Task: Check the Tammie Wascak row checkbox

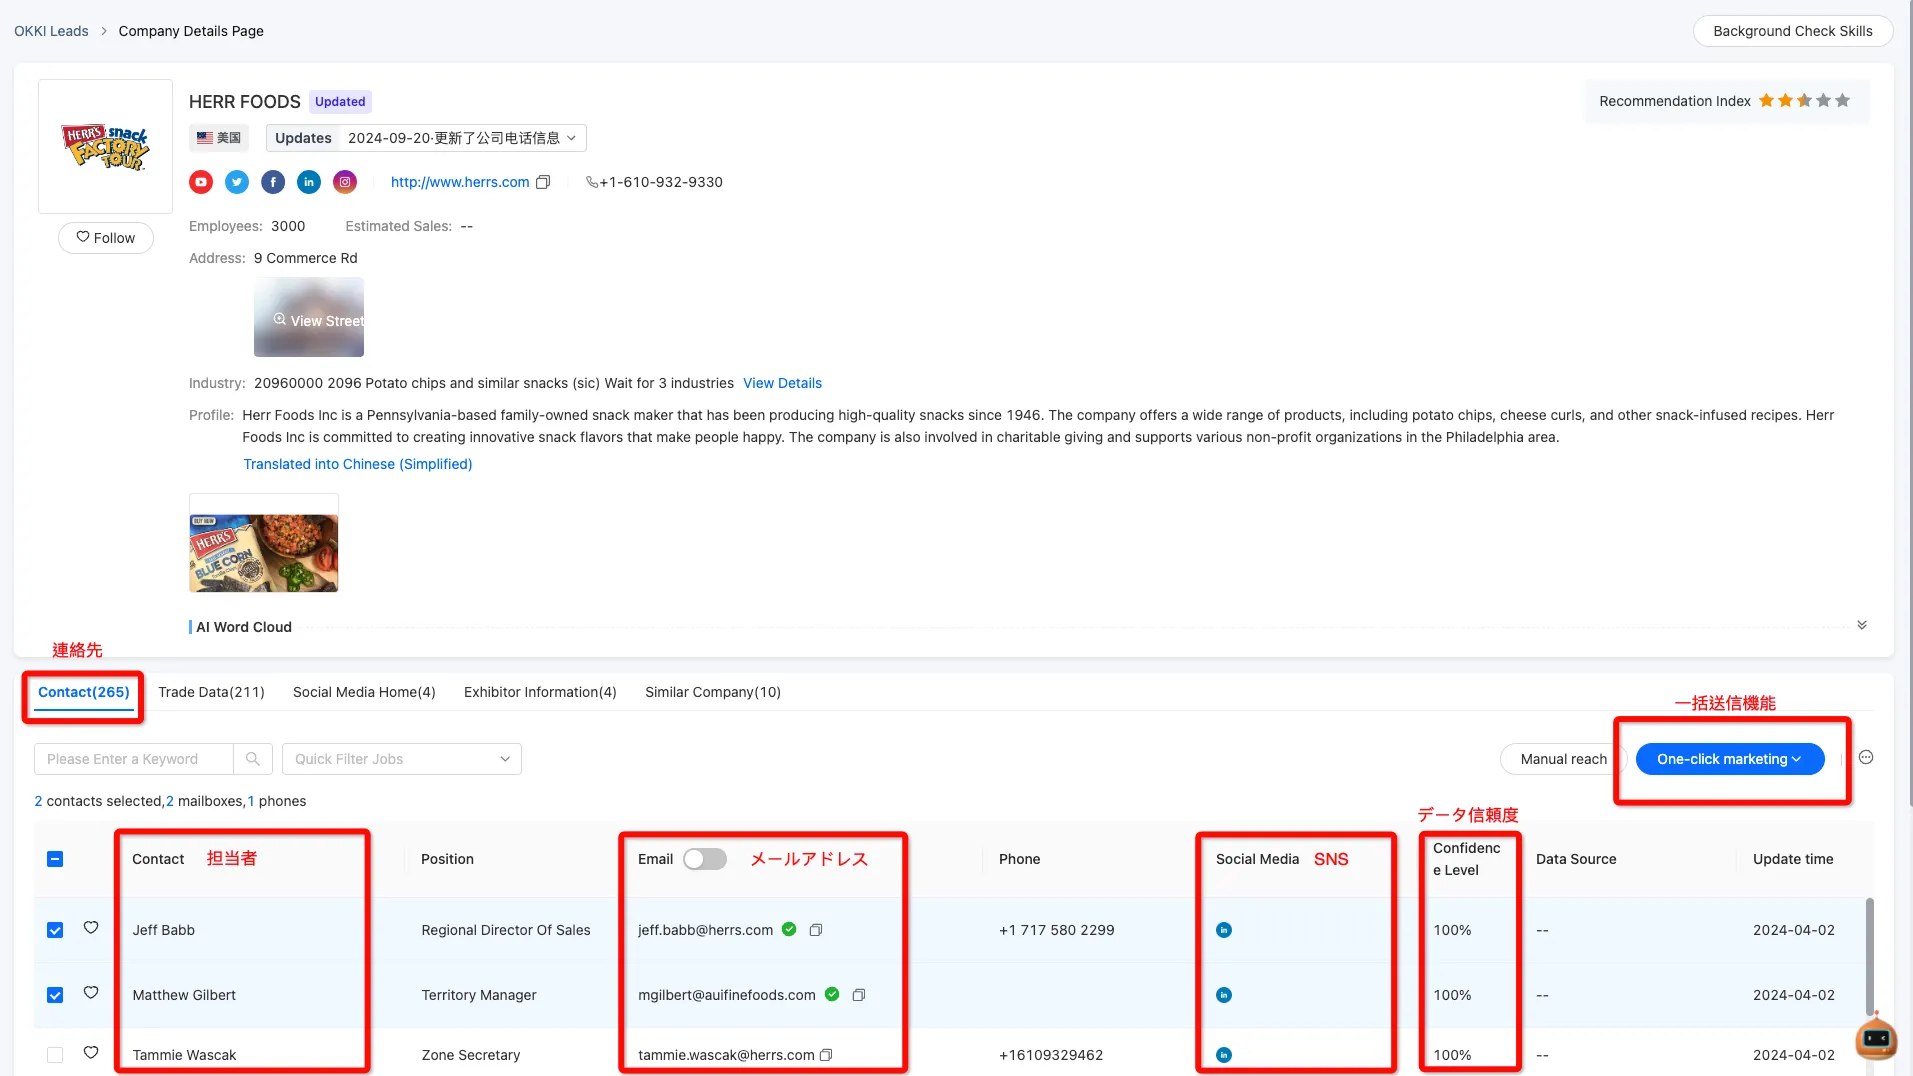Action: point(55,1055)
